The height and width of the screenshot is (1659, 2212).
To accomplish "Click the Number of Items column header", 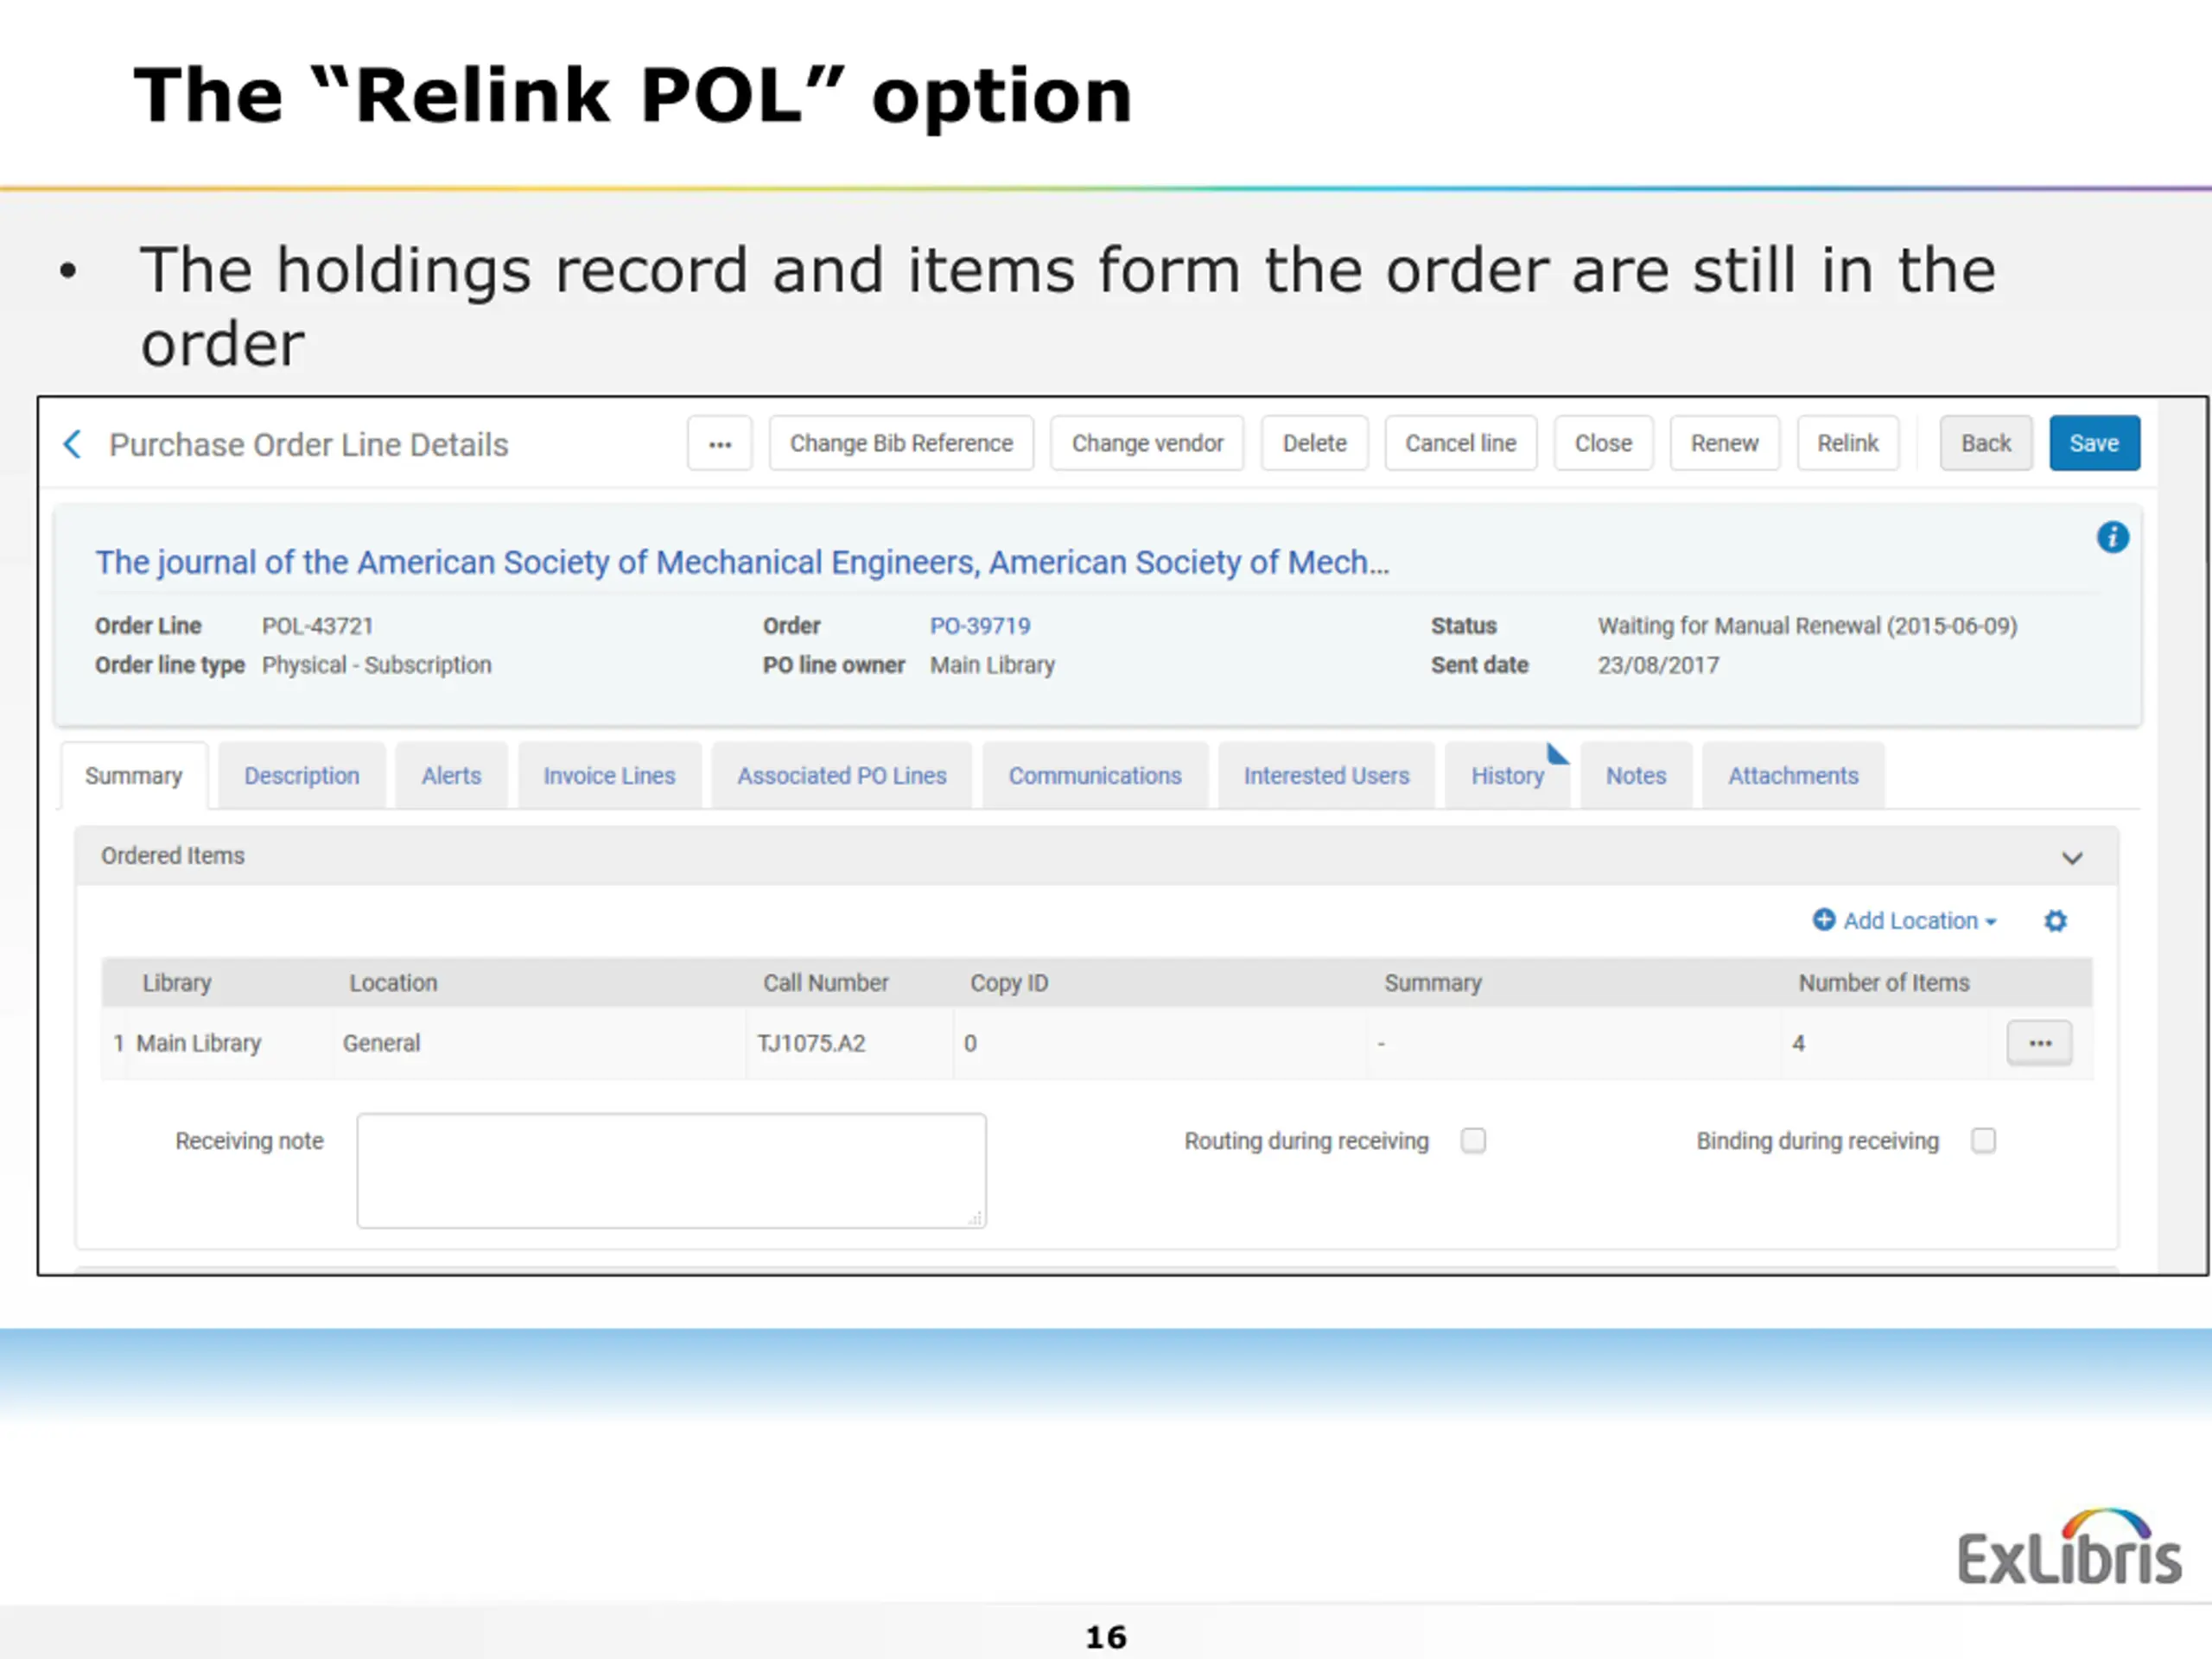I will (x=1884, y=983).
